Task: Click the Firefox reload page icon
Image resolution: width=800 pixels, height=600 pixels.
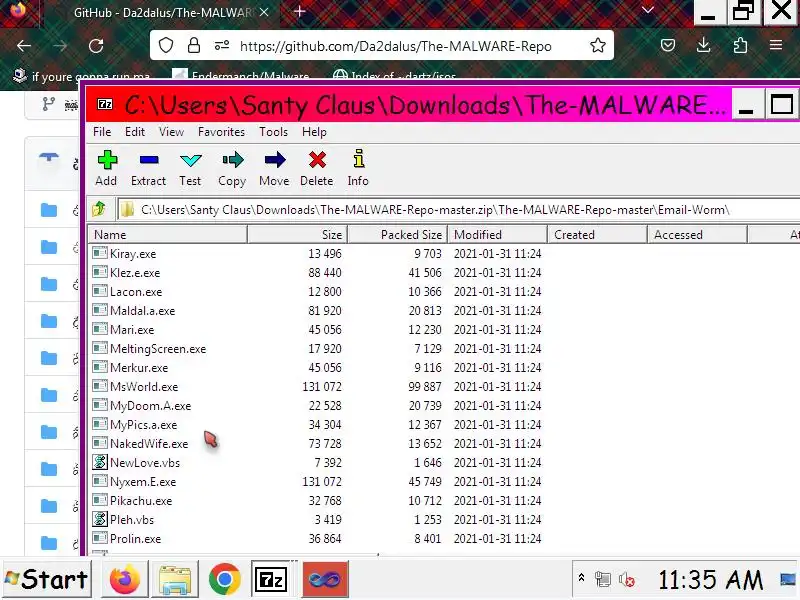Action: (96, 46)
